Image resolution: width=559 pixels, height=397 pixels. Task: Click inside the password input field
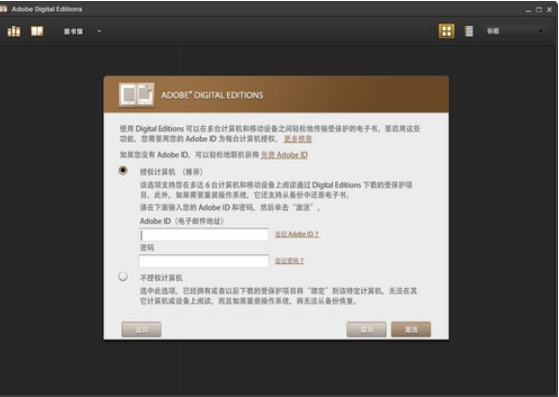pos(204,261)
